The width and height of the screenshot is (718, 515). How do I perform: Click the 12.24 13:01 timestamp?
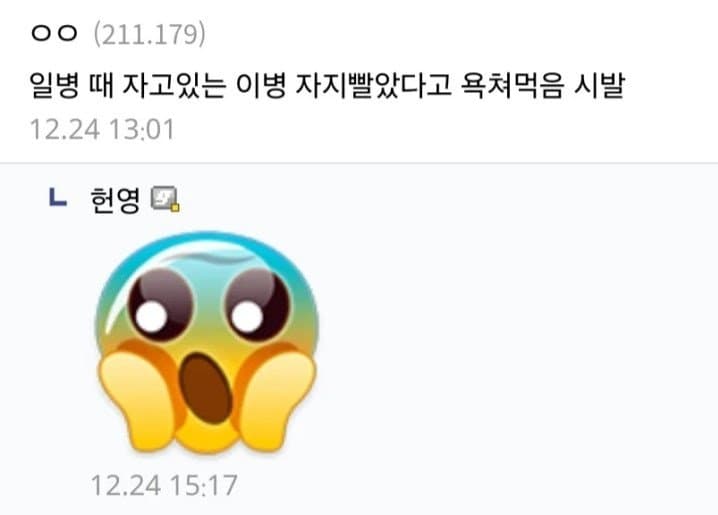[x=102, y=129]
